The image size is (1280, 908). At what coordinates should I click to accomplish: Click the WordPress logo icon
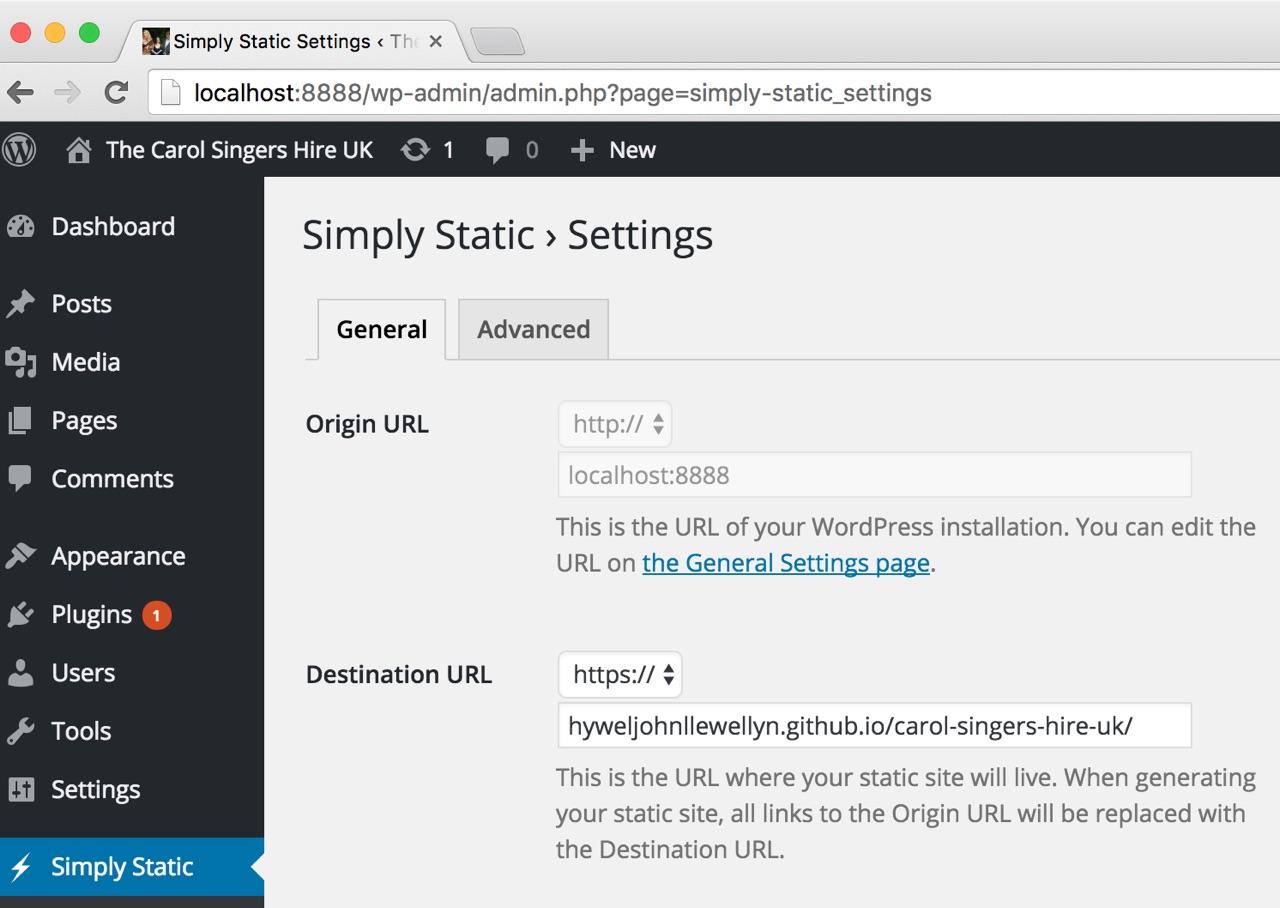click(19, 150)
